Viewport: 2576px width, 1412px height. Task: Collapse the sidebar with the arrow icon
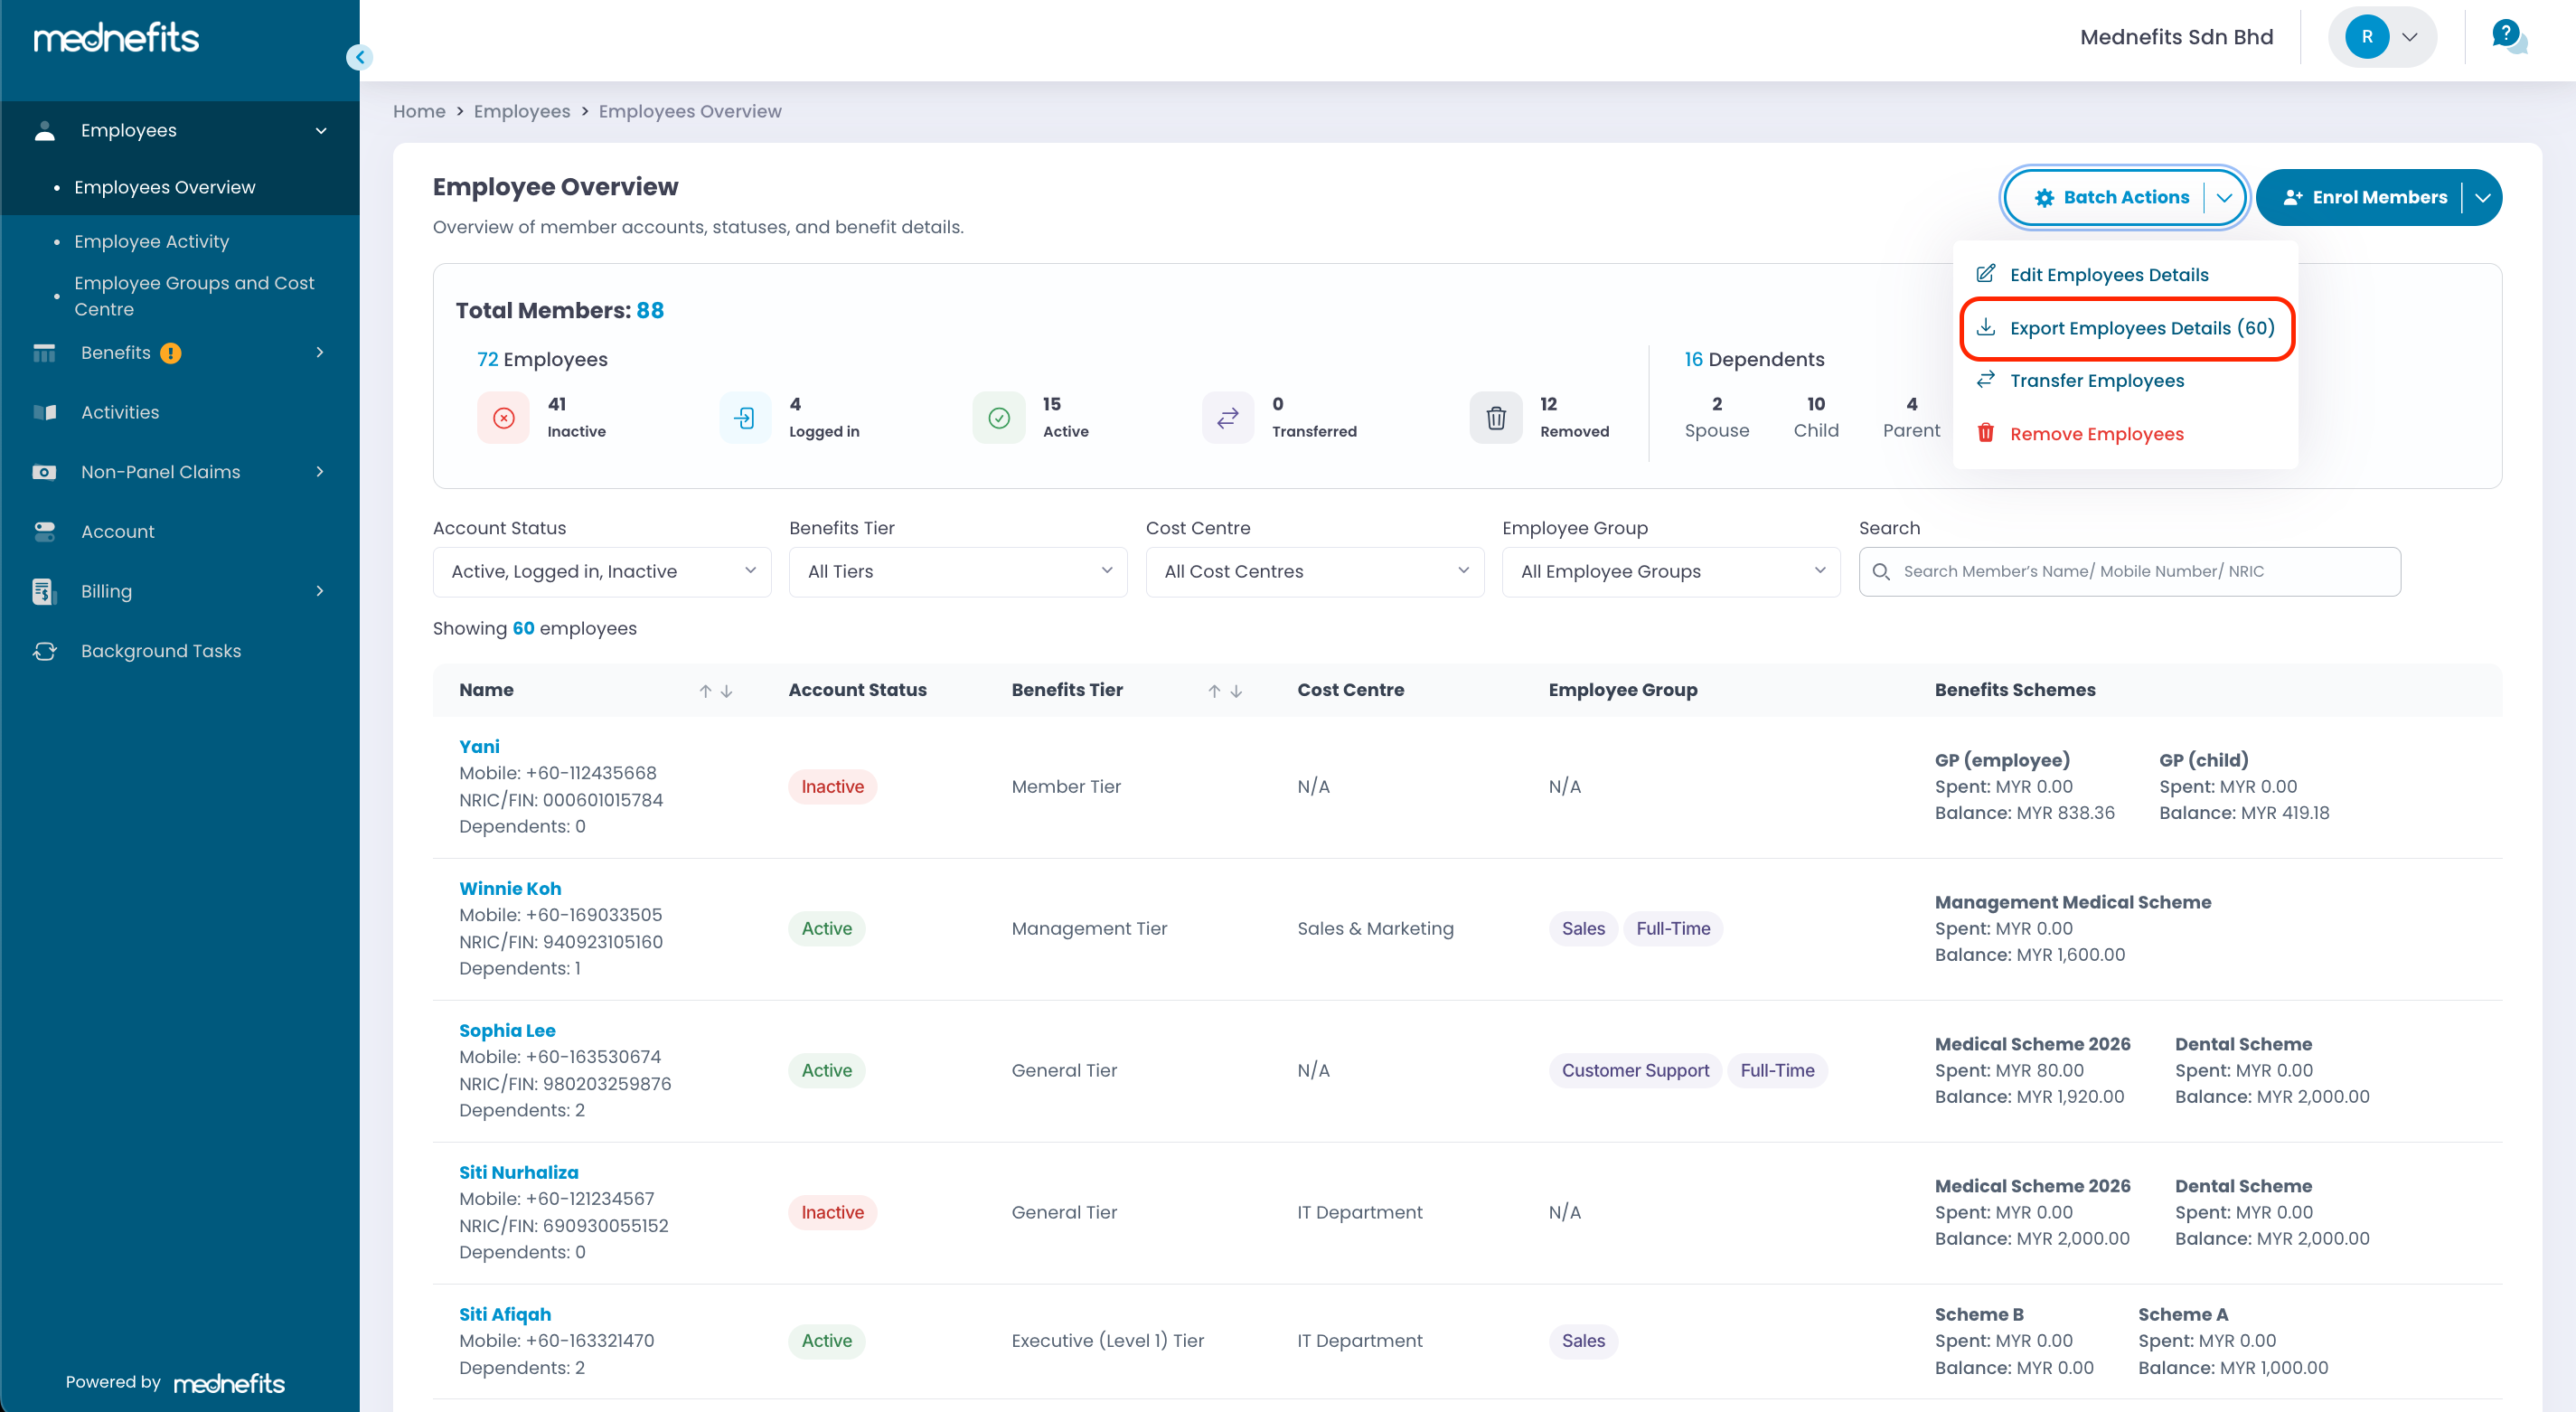(359, 57)
